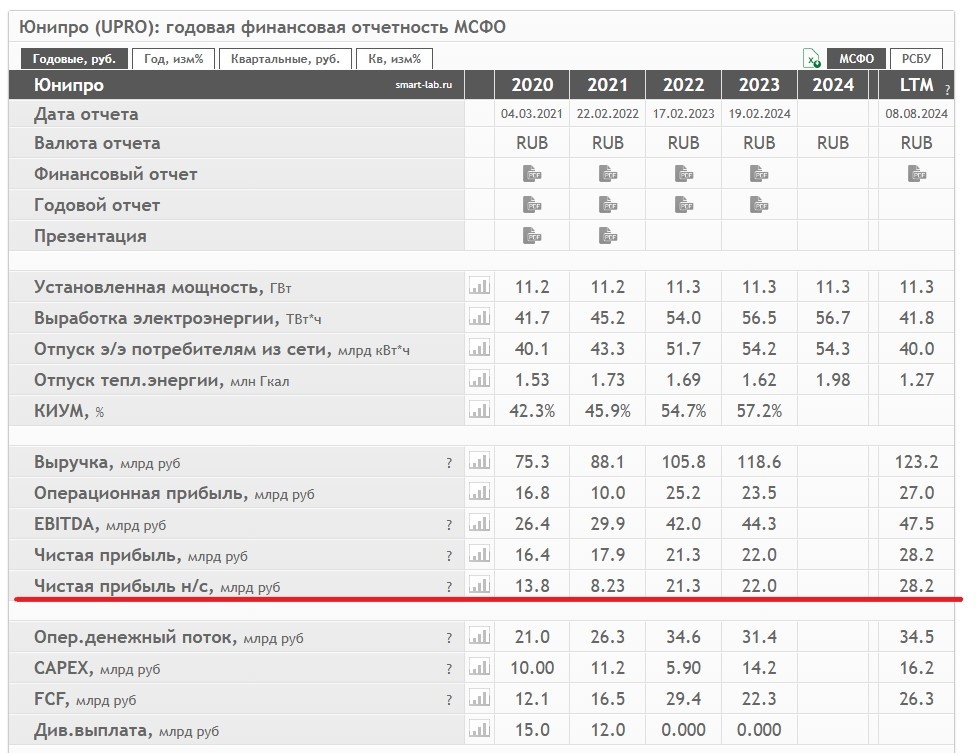Click the Юнипро company name header
Screen dimensions: 979x753
coord(69,85)
